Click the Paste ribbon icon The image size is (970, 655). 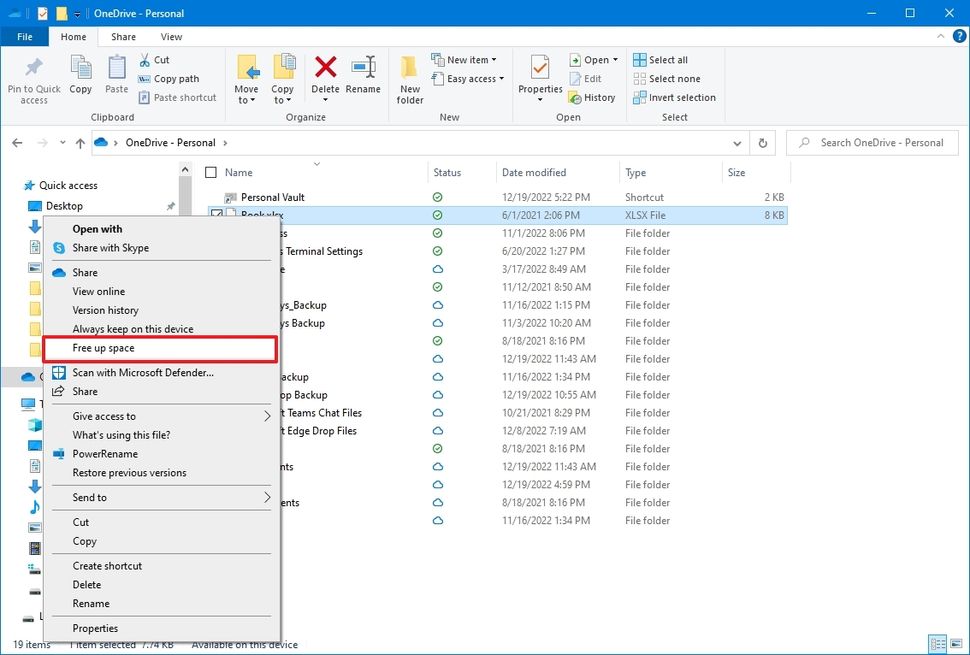pyautogui.click(x=116, y=67)
